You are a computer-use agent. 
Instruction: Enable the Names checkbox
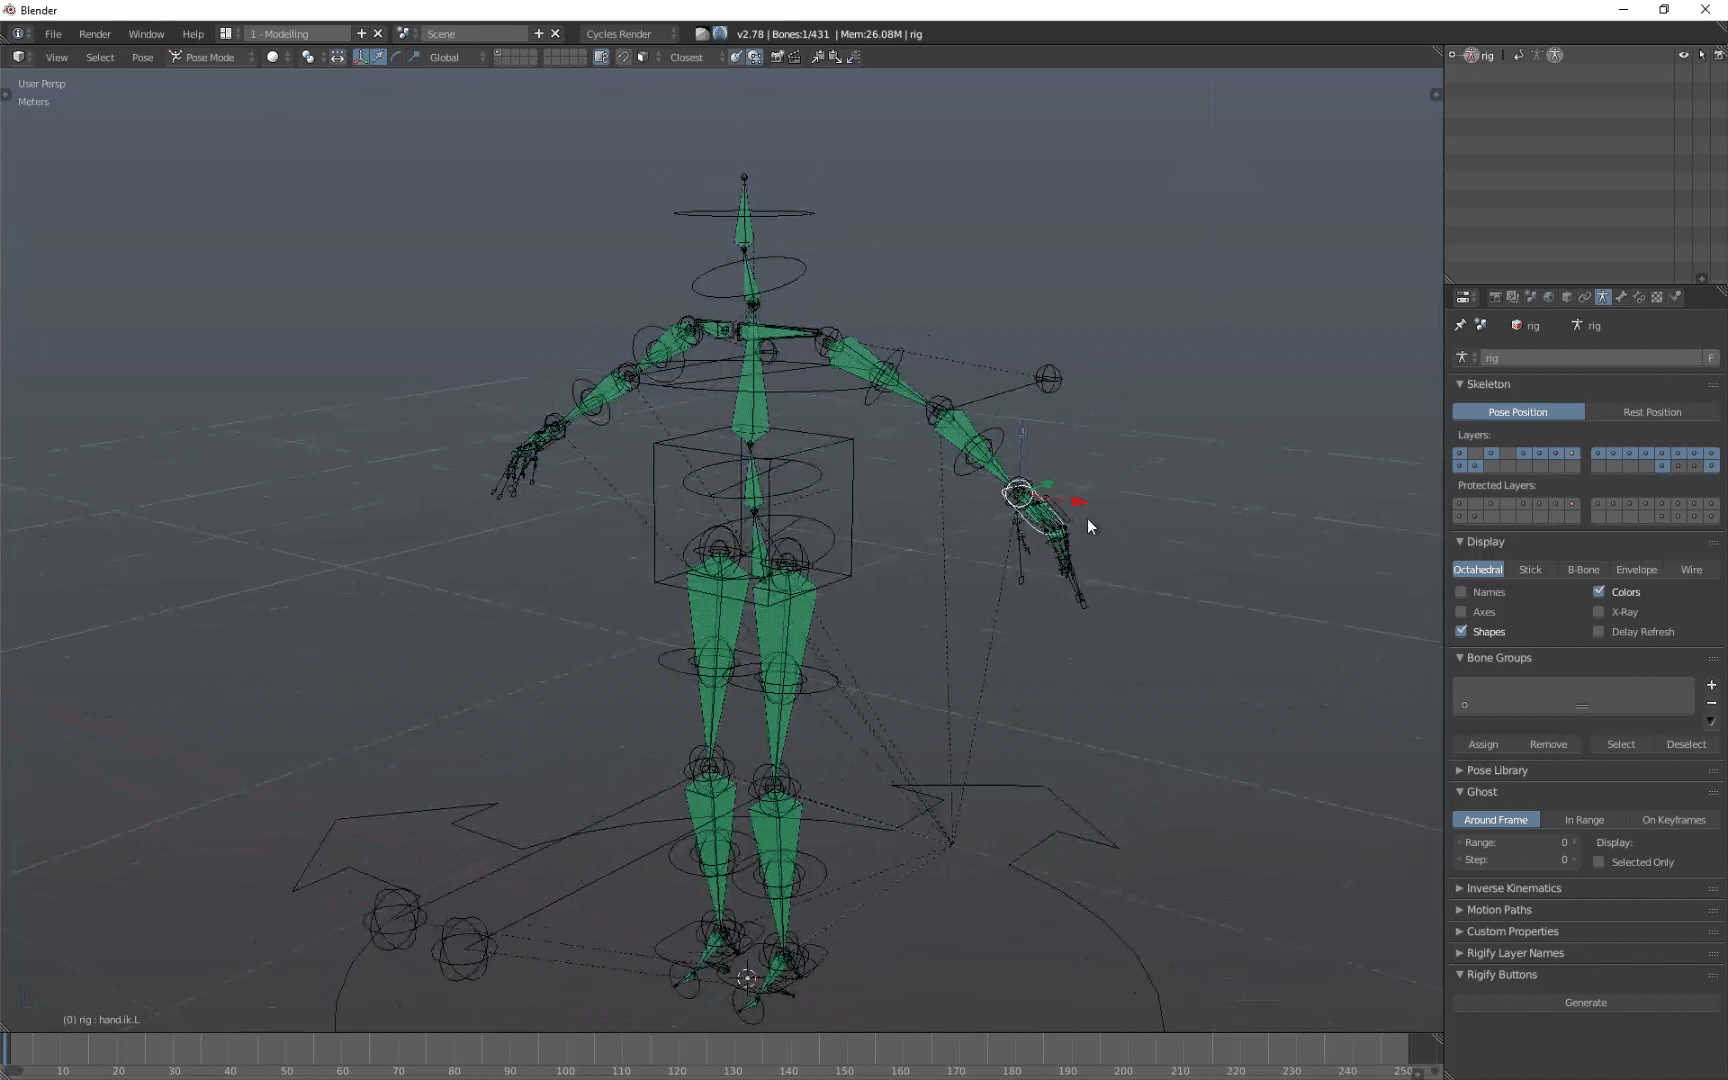1461,592
